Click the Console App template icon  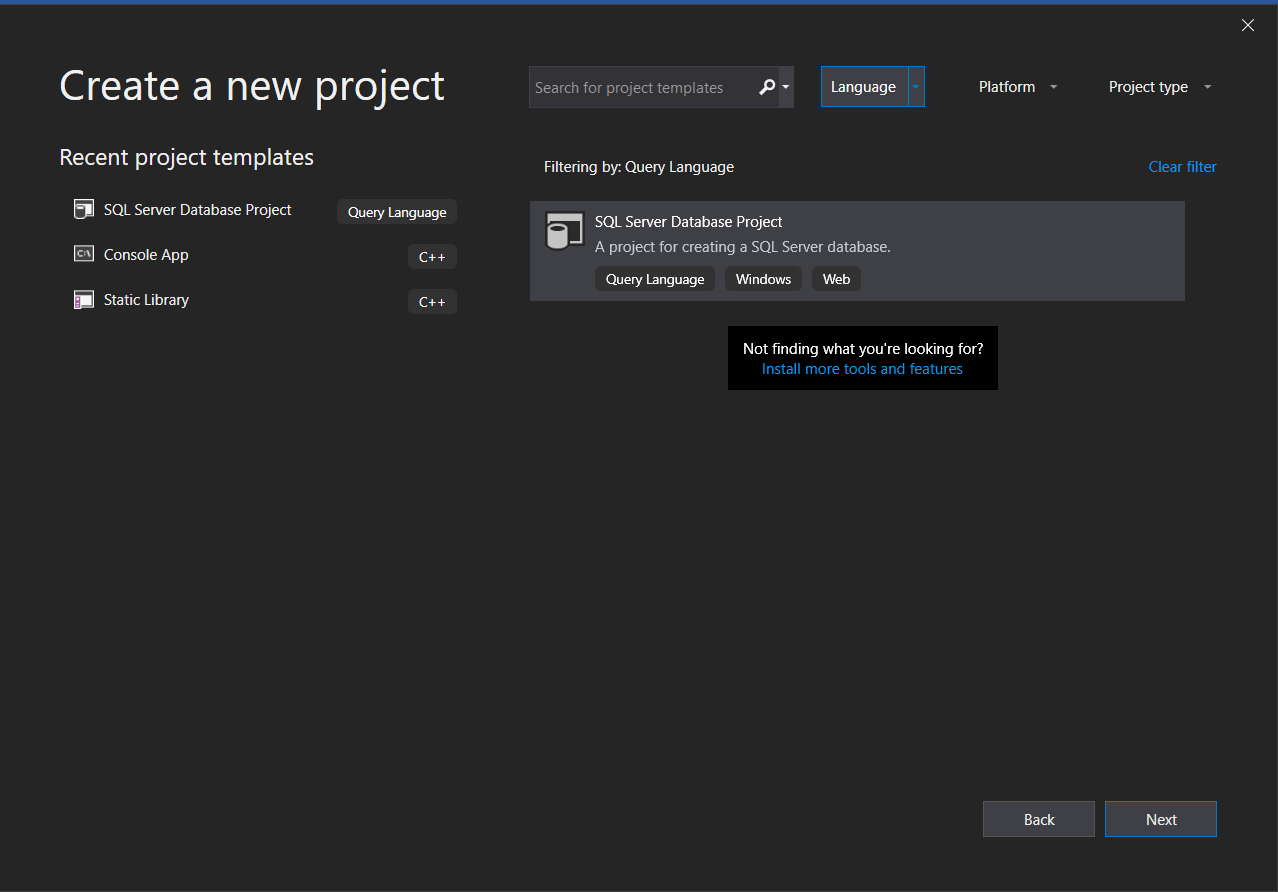pyautogui.click(x=84, y=255)
